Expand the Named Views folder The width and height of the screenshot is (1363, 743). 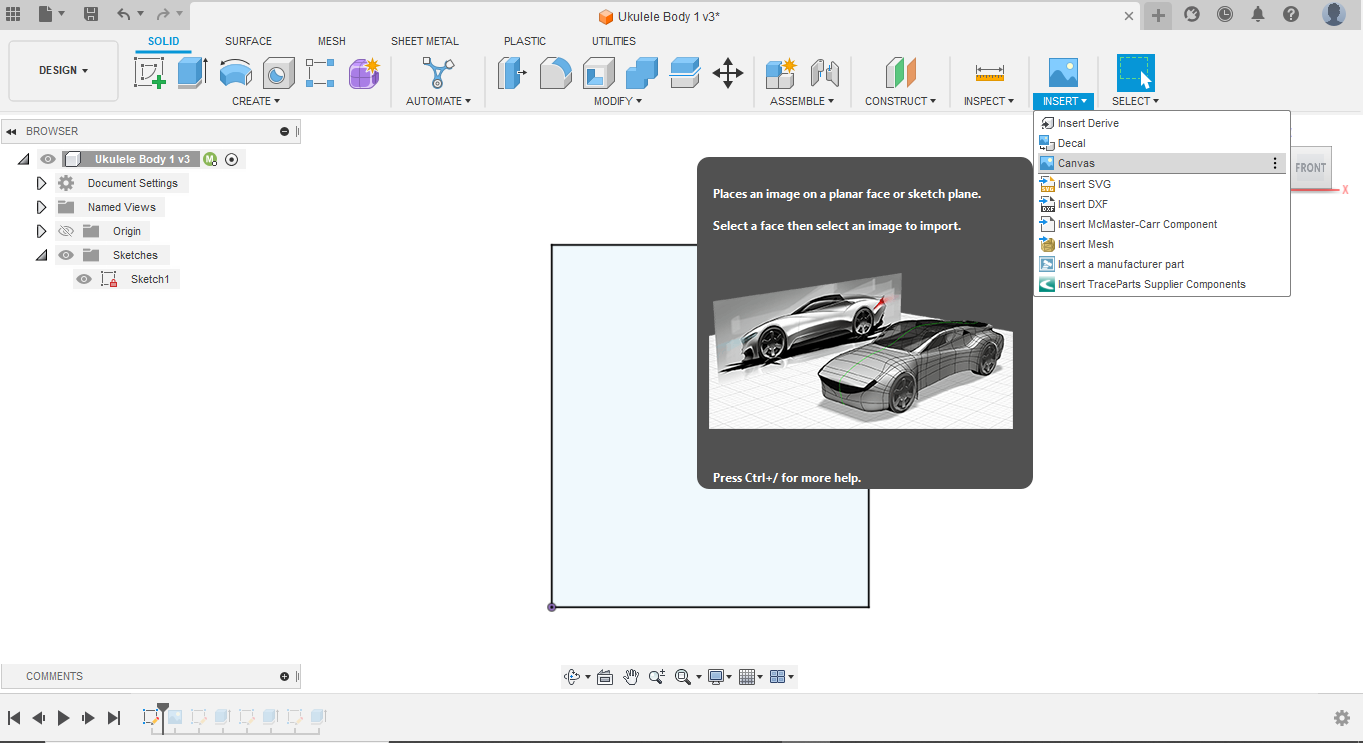click(41, 207)
